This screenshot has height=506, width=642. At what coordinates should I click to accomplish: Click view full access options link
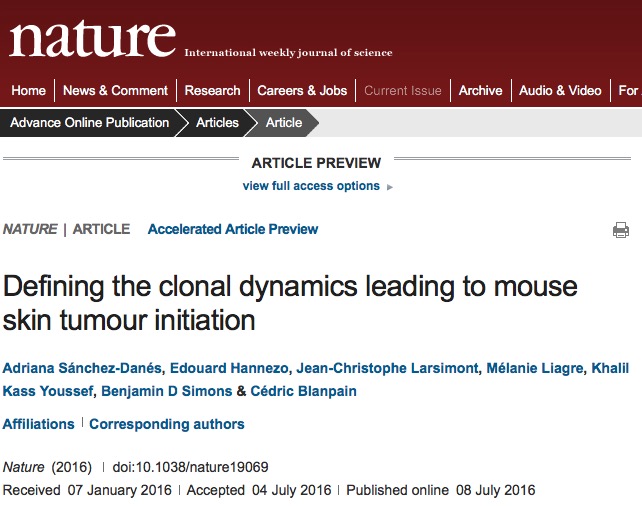point(311,186)
